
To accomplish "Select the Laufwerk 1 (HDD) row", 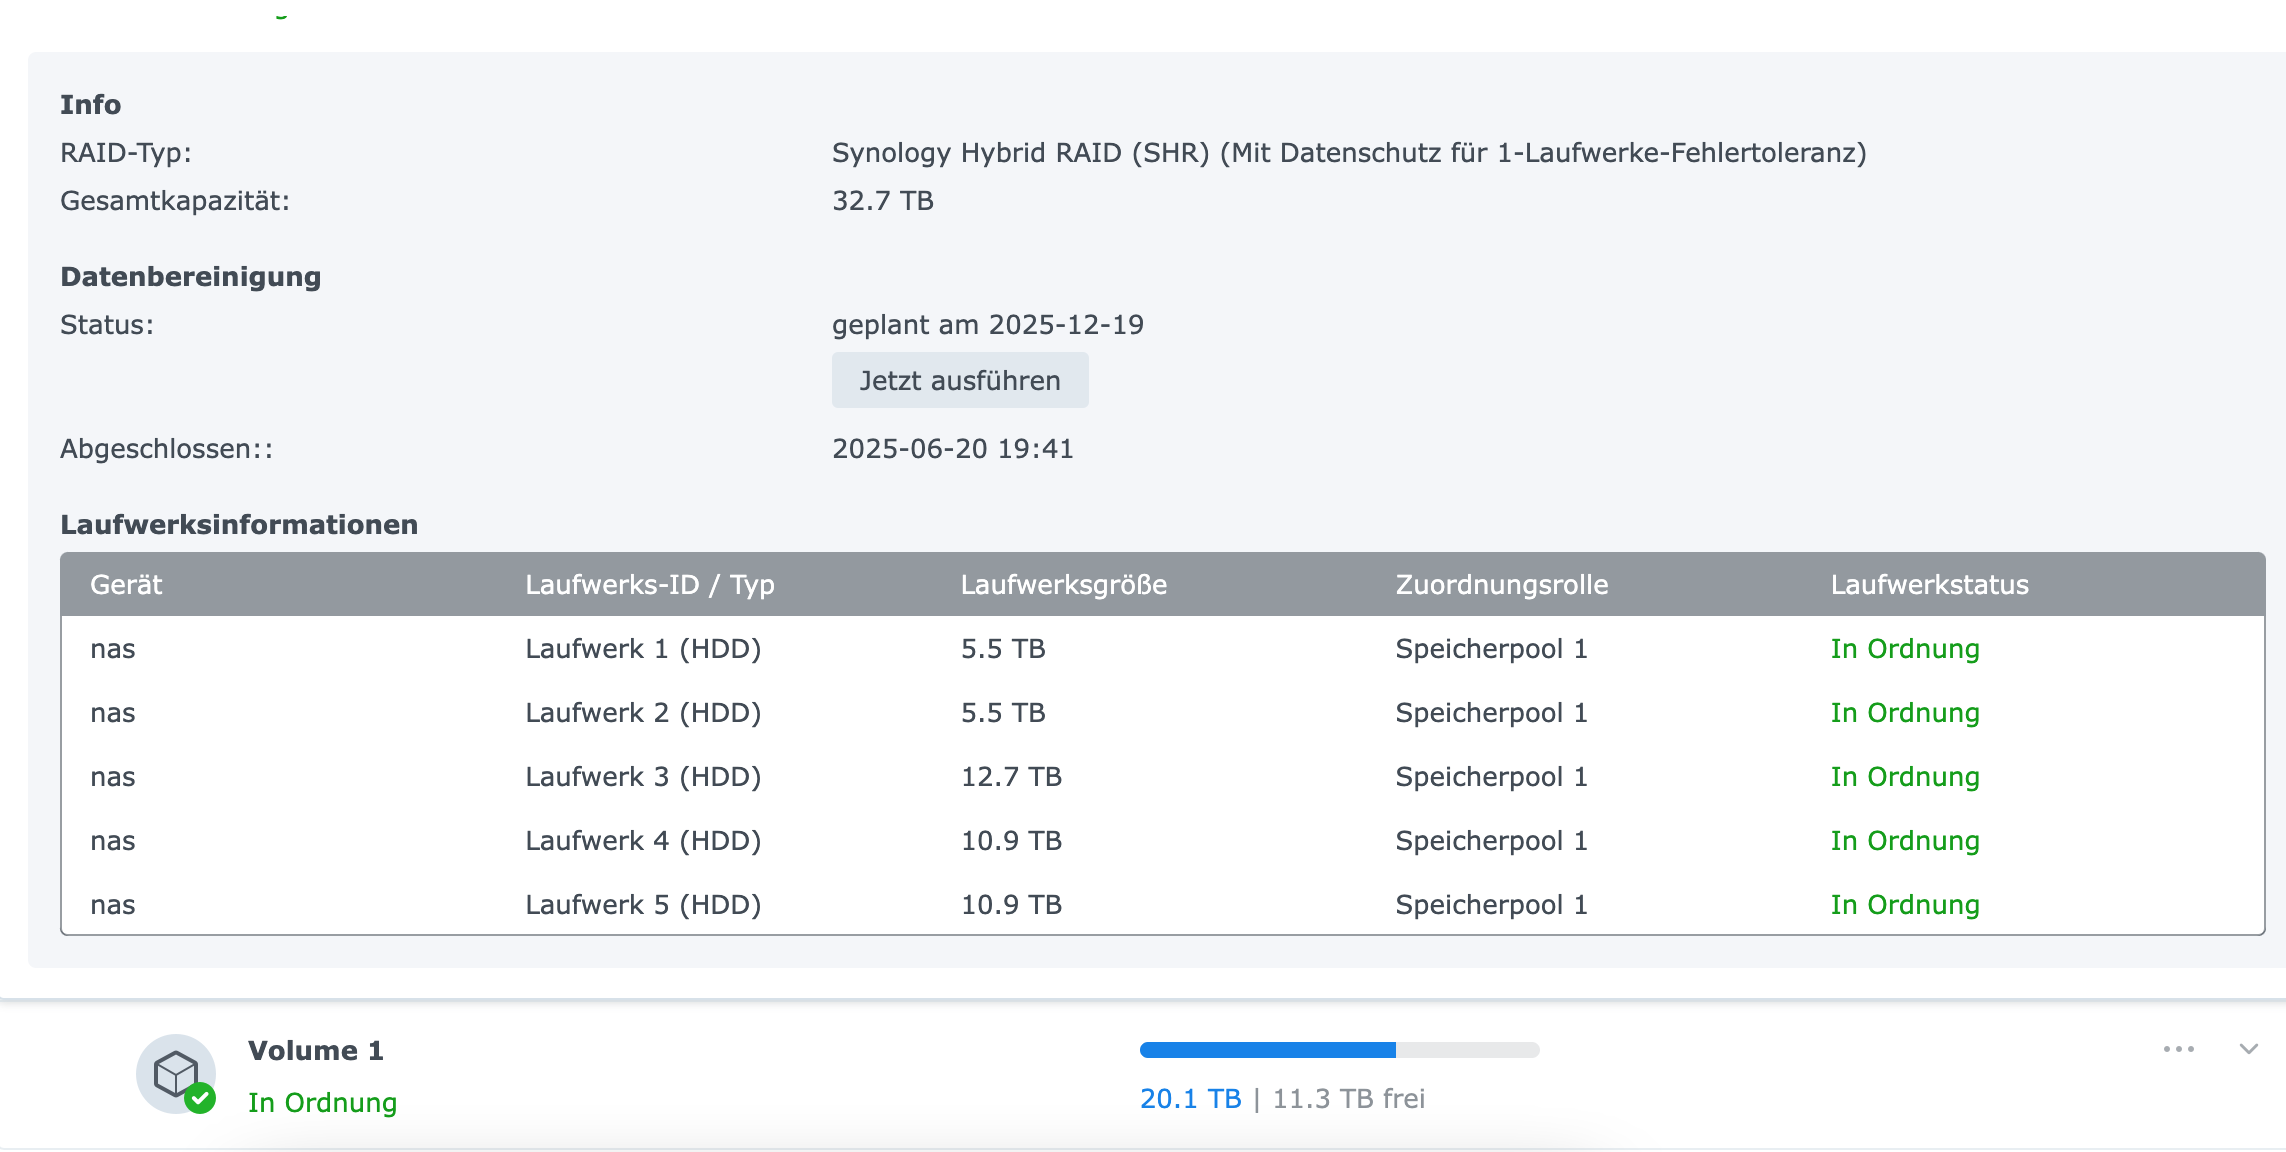I will click(643, 649).
